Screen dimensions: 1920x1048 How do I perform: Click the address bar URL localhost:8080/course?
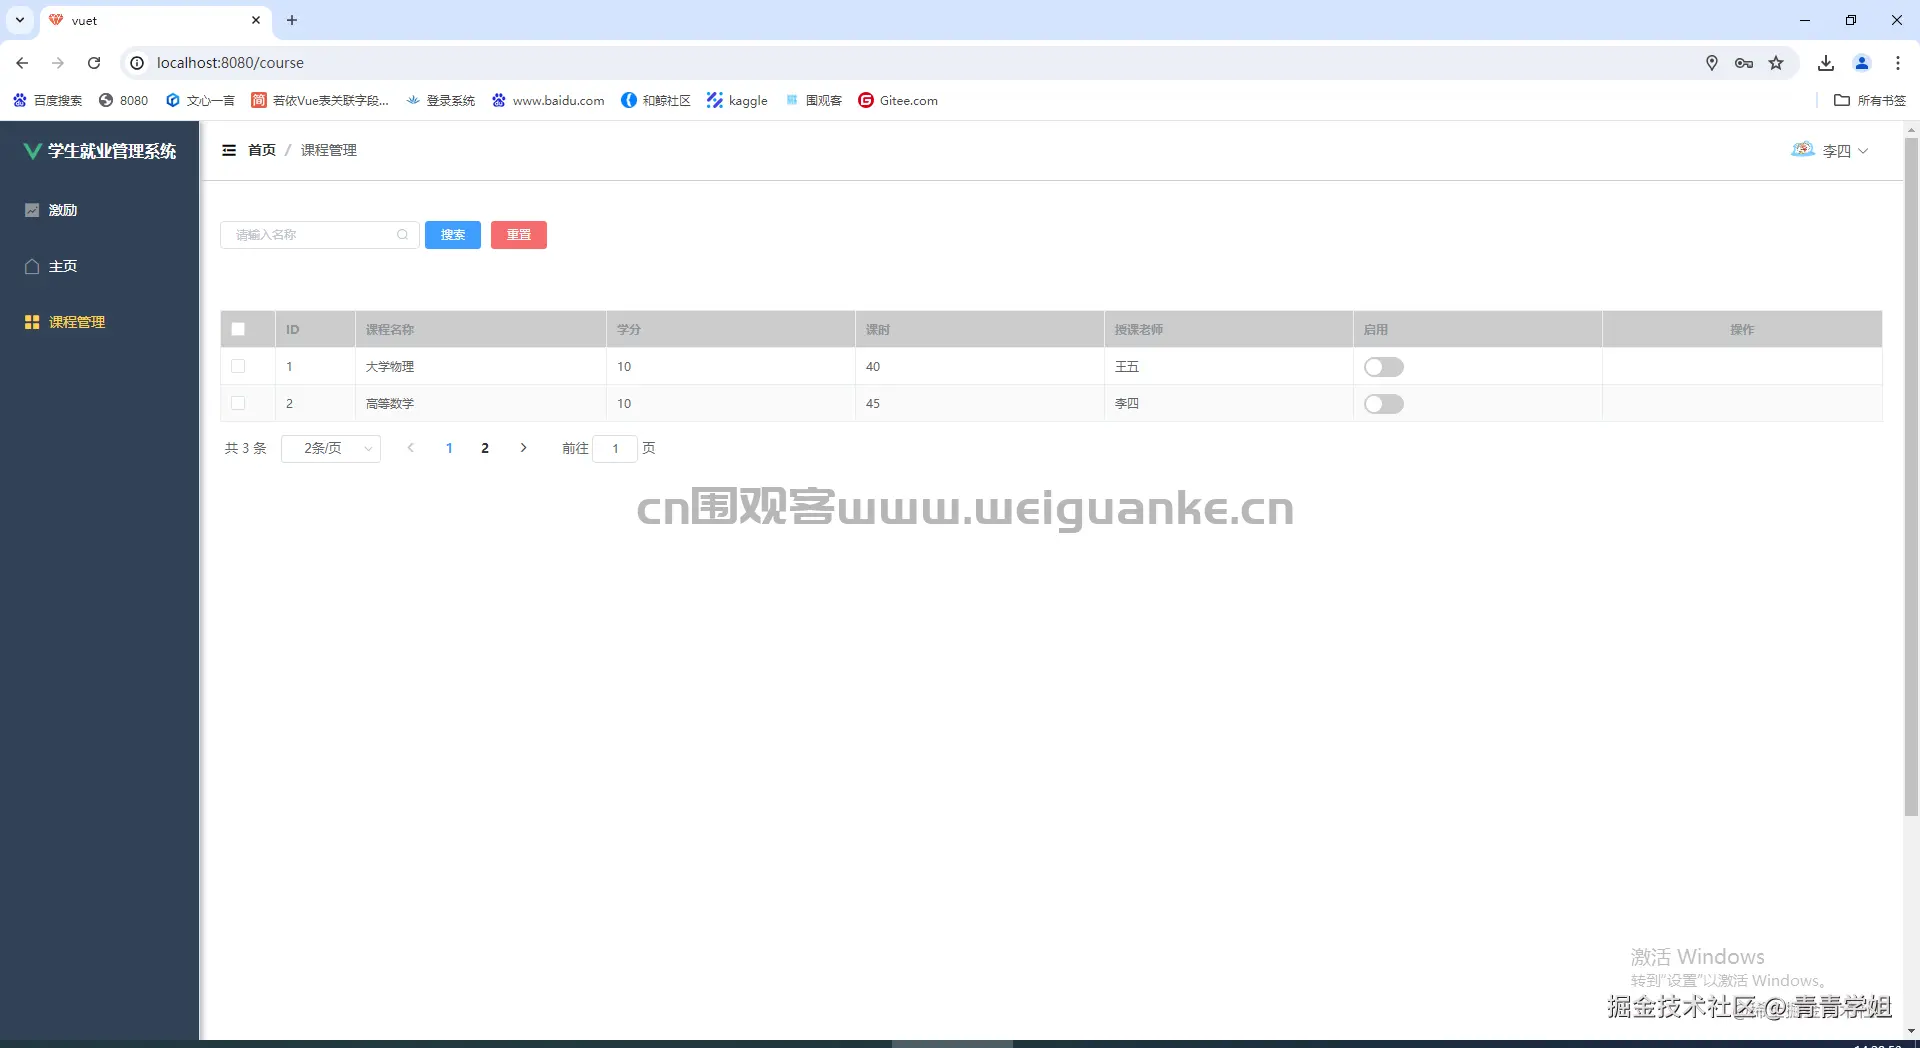(230, 63)
